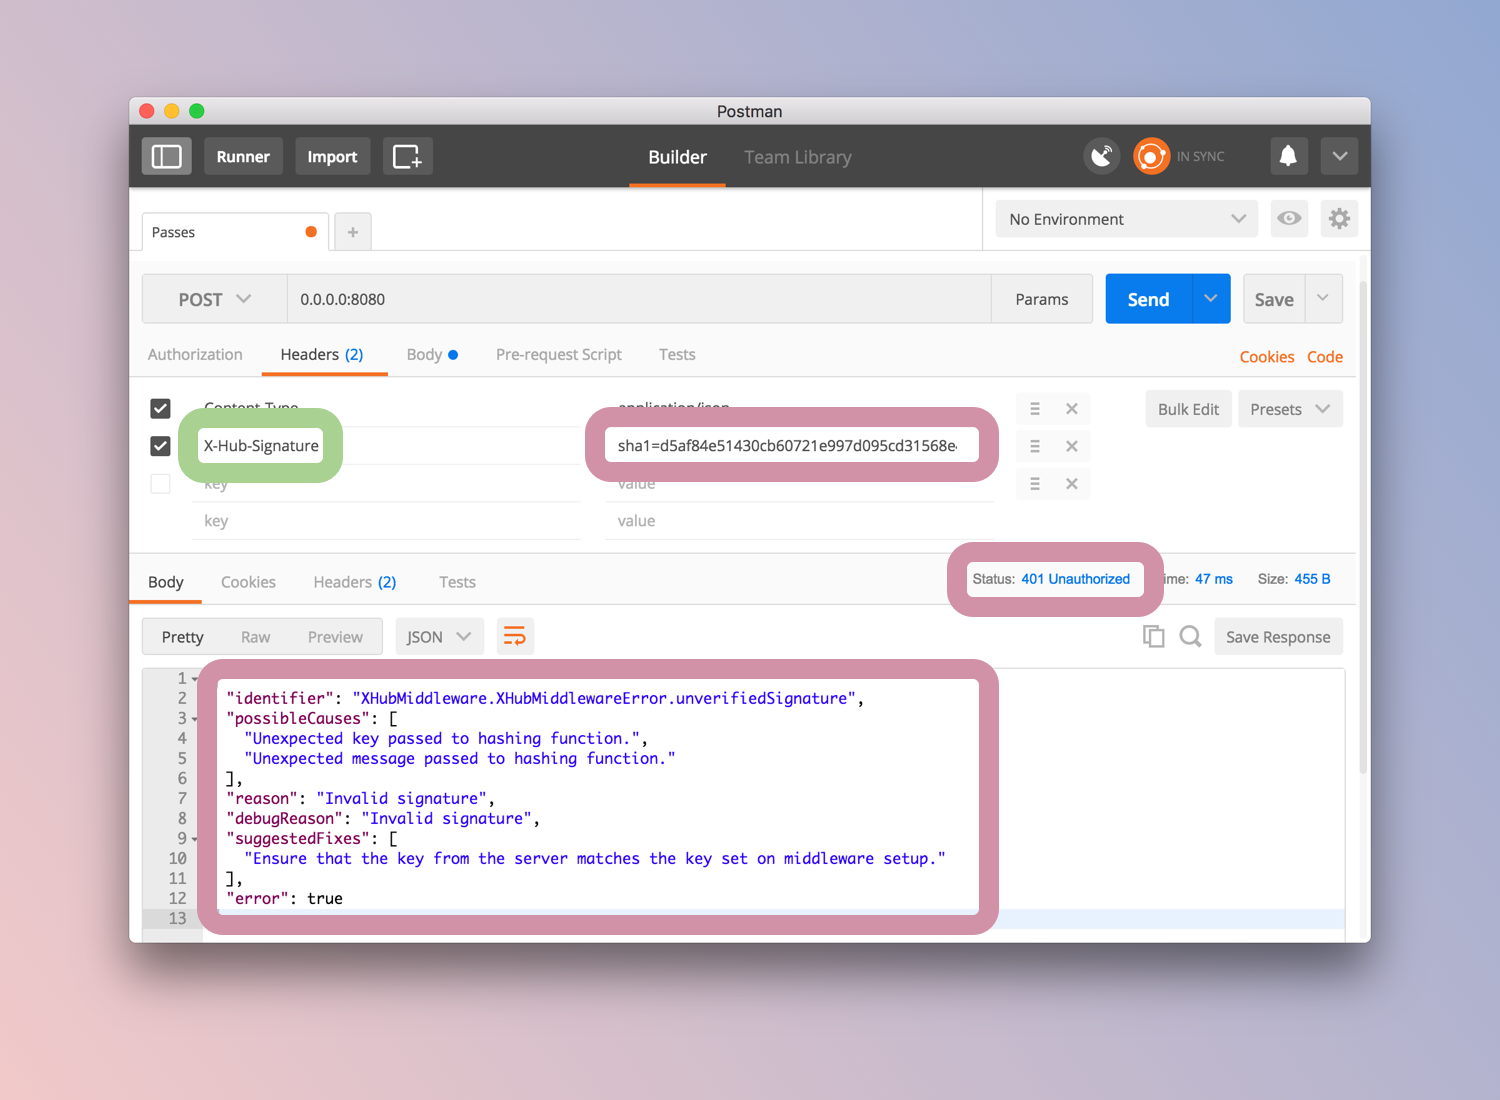Viewport: 1500px width, 1100px height.
Task: Select the Pretty response view
Action: (182, 637)
